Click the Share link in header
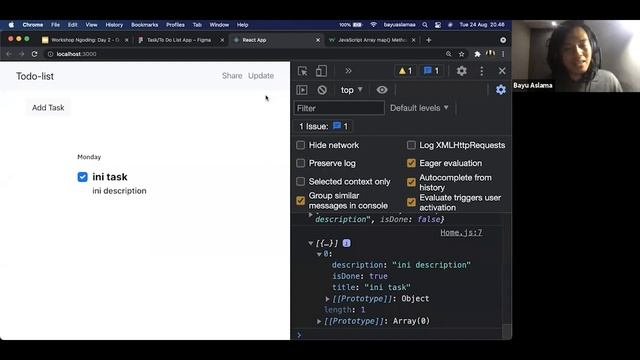 click(x=232, y=76)
